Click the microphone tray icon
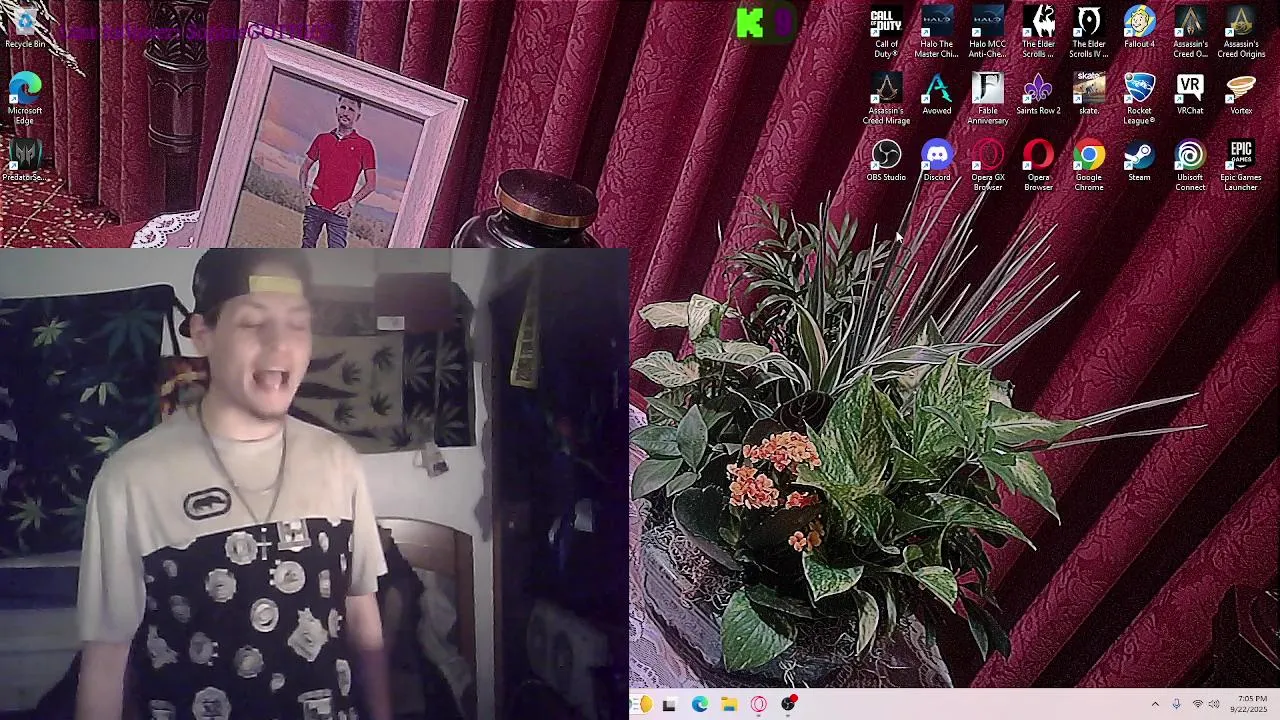This screenshot has width=1280, height=720. (x=1176, y=705)
